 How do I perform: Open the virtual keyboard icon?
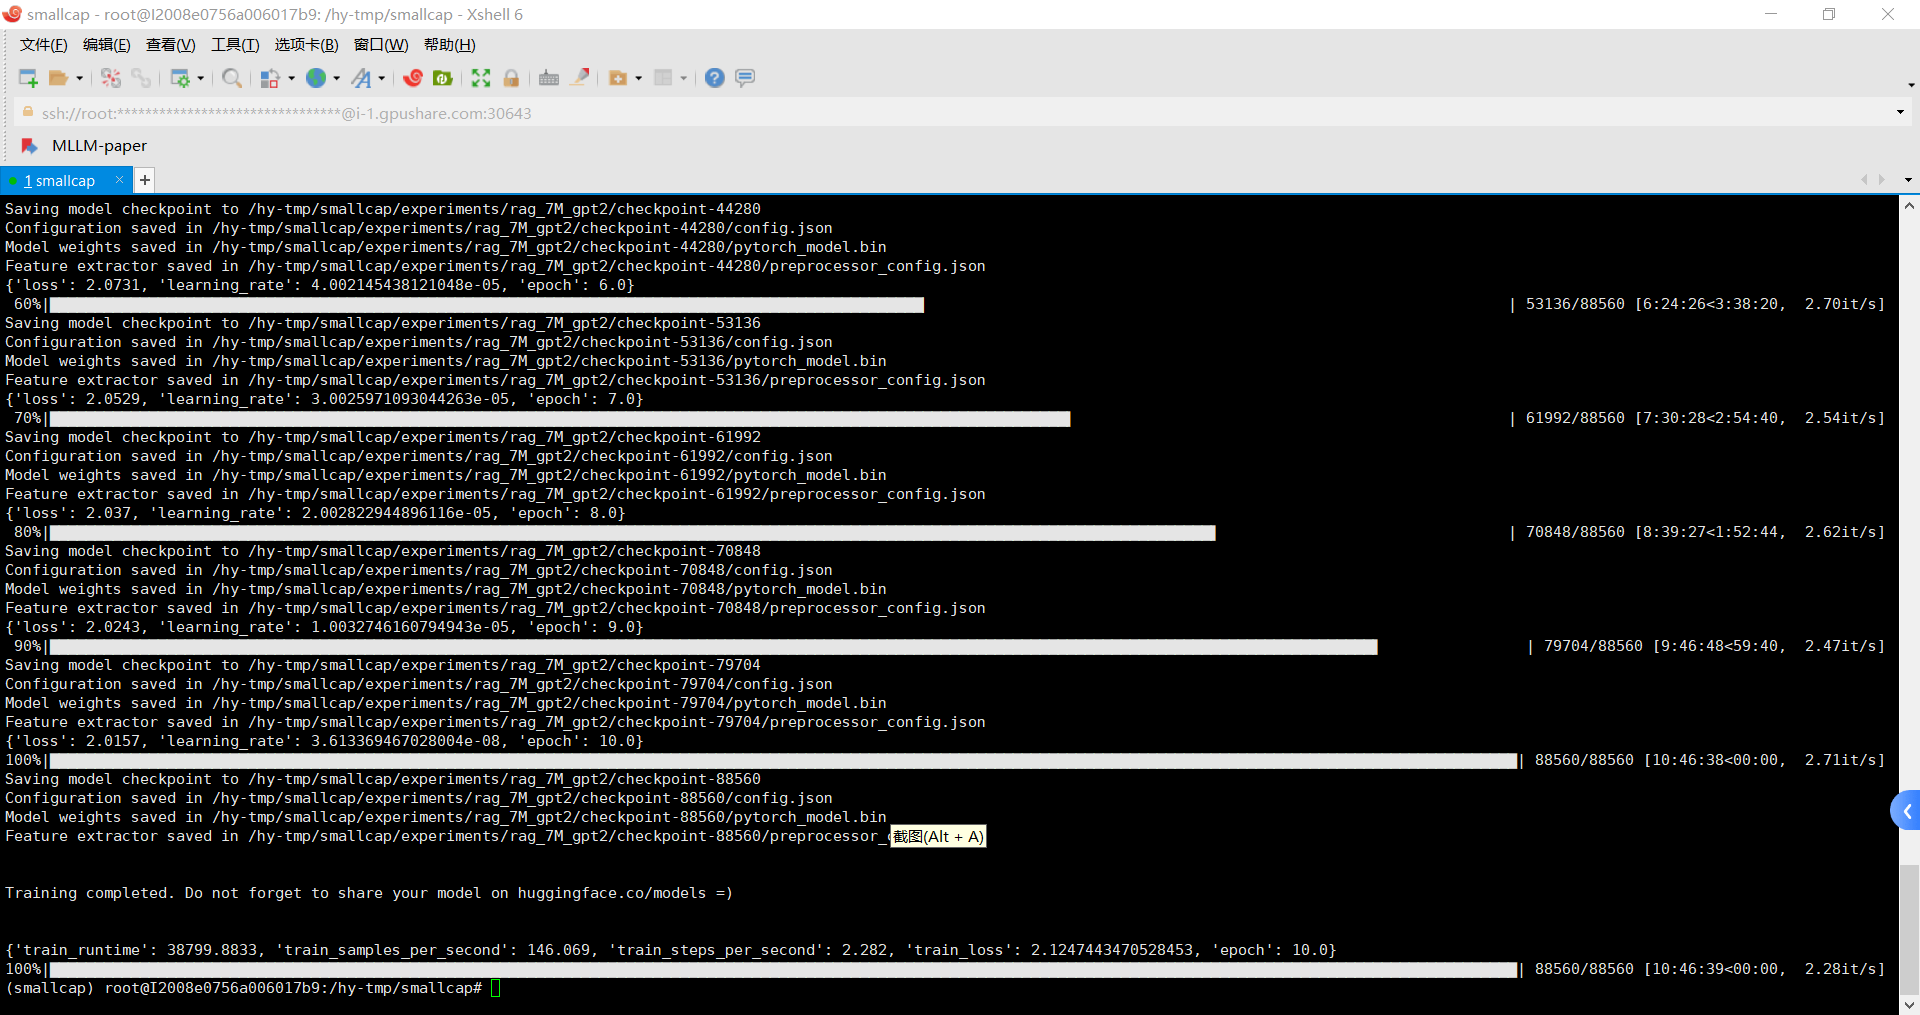coord(549,78)
